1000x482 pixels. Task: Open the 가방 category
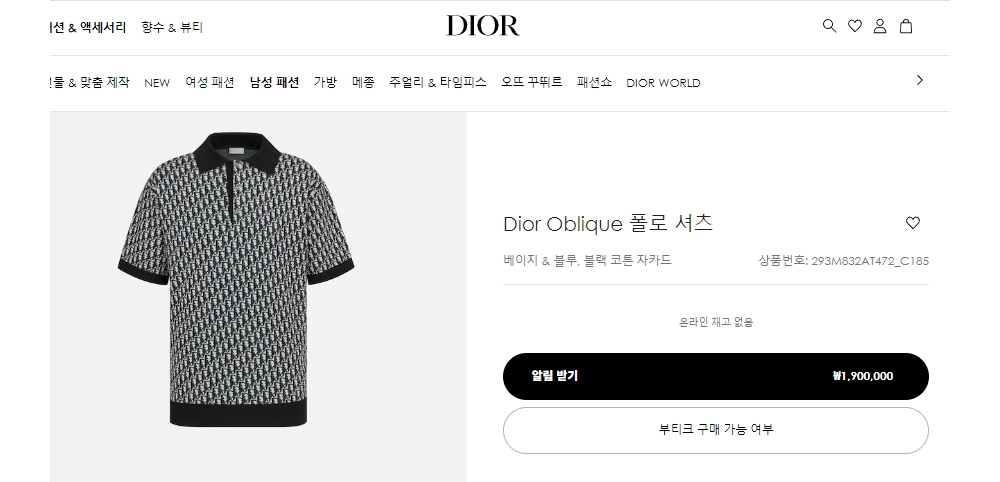(325, 82)
